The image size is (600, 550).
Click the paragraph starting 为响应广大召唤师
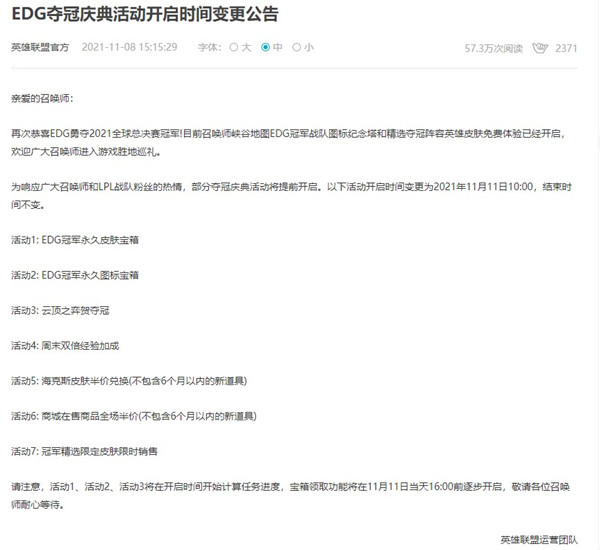291,196
